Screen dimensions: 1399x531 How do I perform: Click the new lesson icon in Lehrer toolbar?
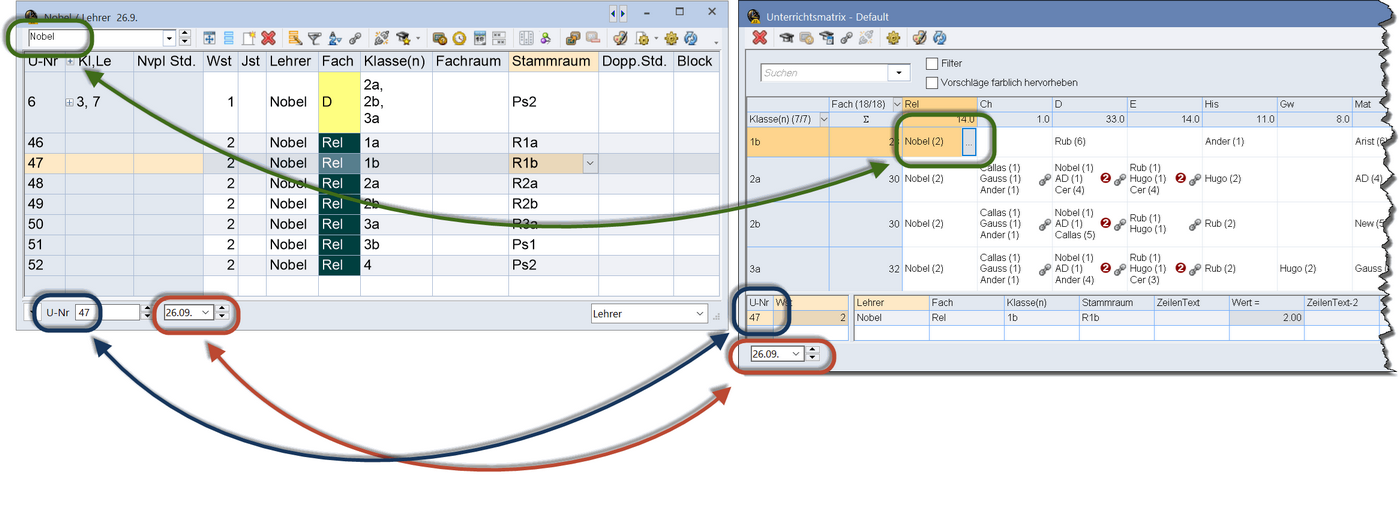click(249, 38)
